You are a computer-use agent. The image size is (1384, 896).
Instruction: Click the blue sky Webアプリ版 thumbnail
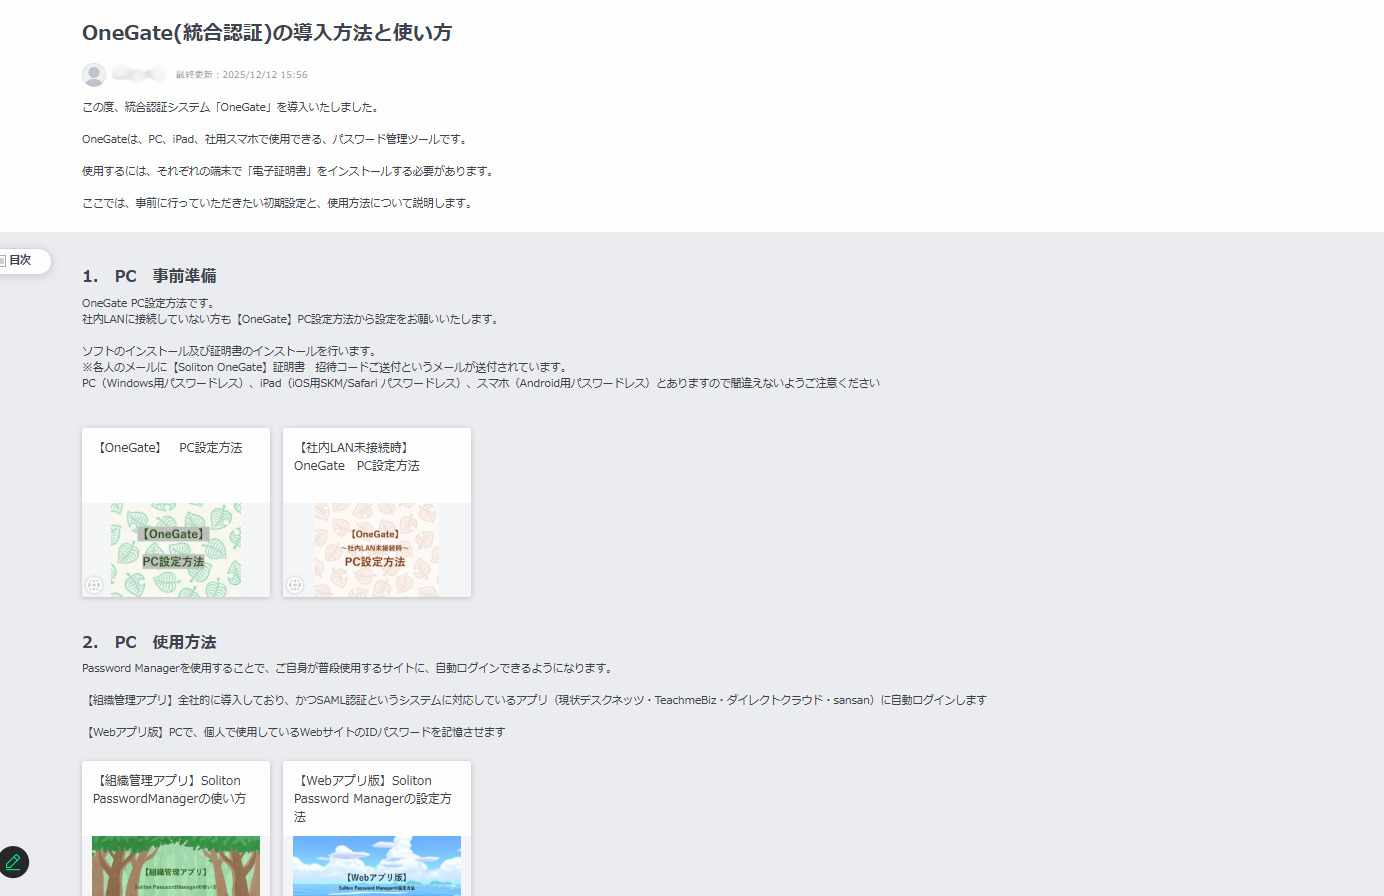[x=376, y=866]
